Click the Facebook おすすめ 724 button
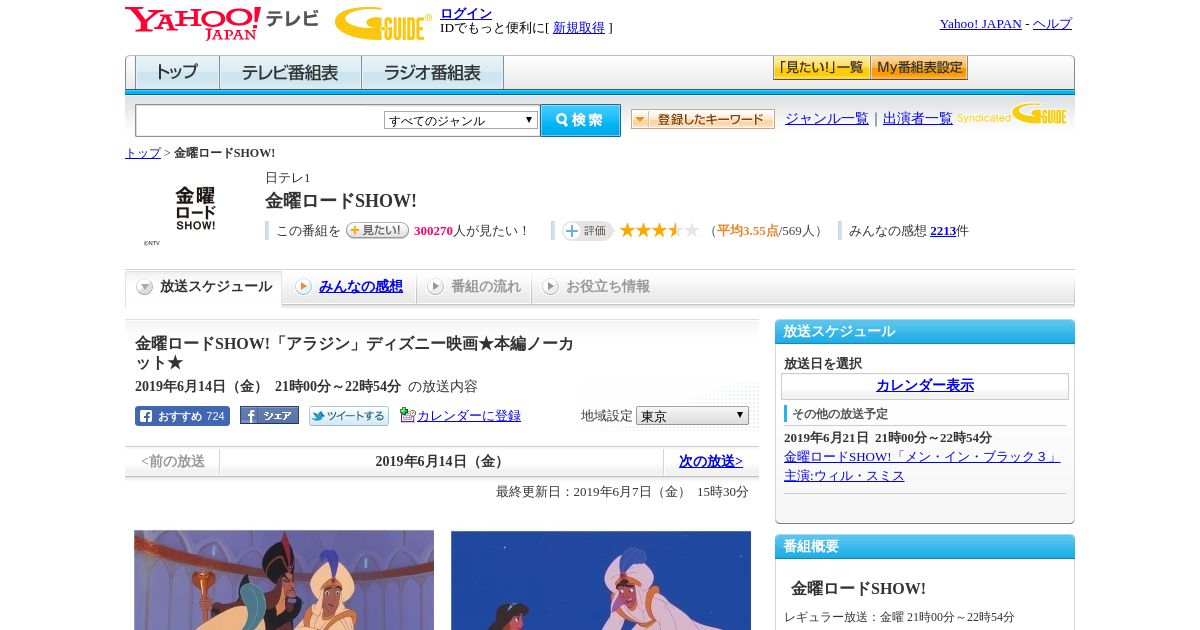Image resolution: width=1200 pixels, height=630 pixels. tap(182, 416)
